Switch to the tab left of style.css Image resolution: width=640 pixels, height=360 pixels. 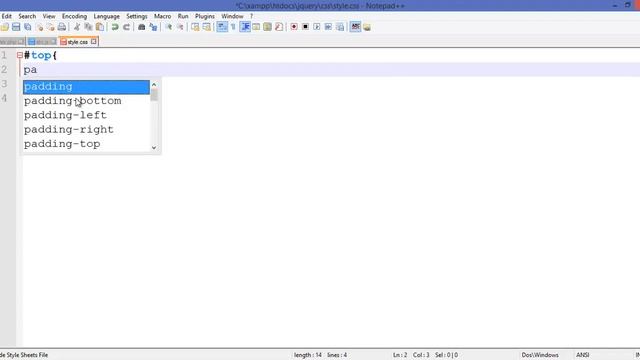(x=42, y=42)
